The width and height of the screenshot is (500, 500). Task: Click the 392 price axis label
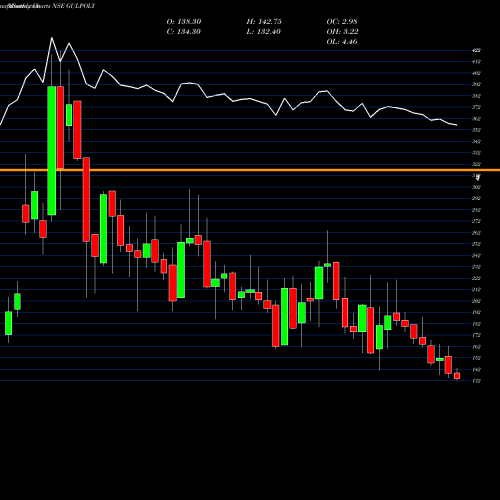[476, 84]
